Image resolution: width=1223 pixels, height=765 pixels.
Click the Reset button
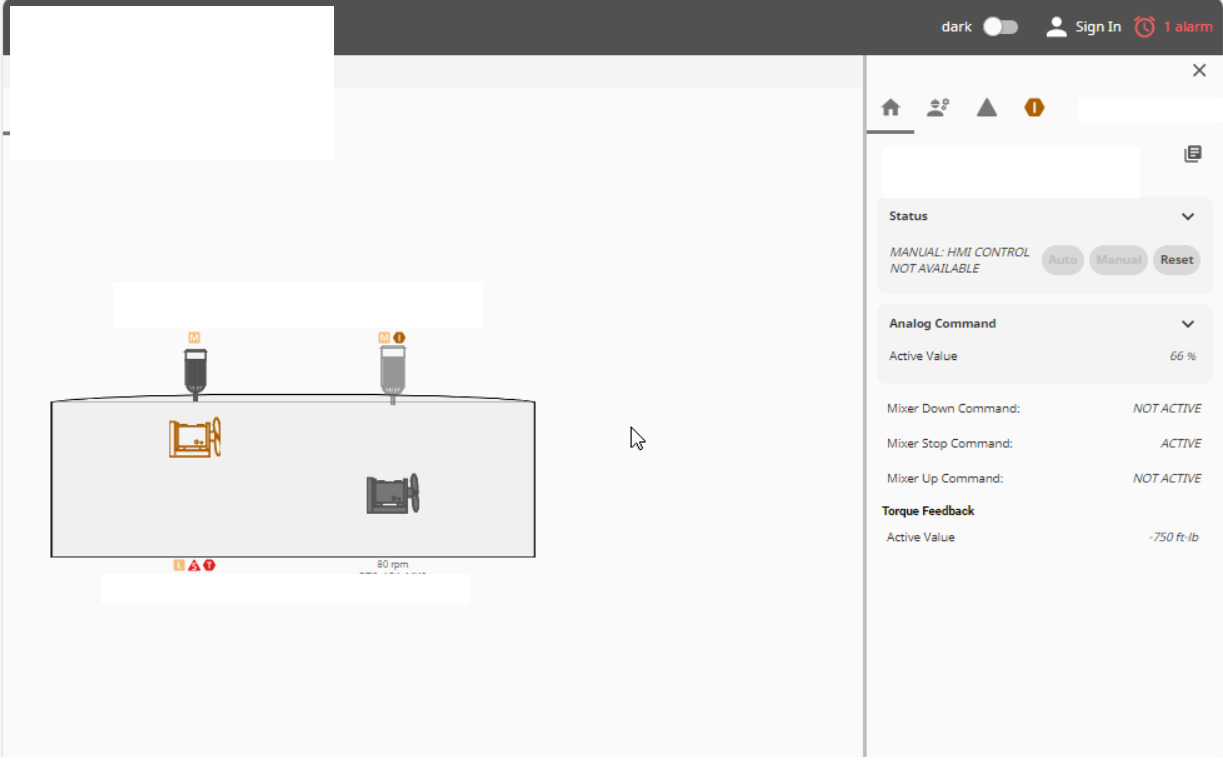click(x=1177, y=260)
